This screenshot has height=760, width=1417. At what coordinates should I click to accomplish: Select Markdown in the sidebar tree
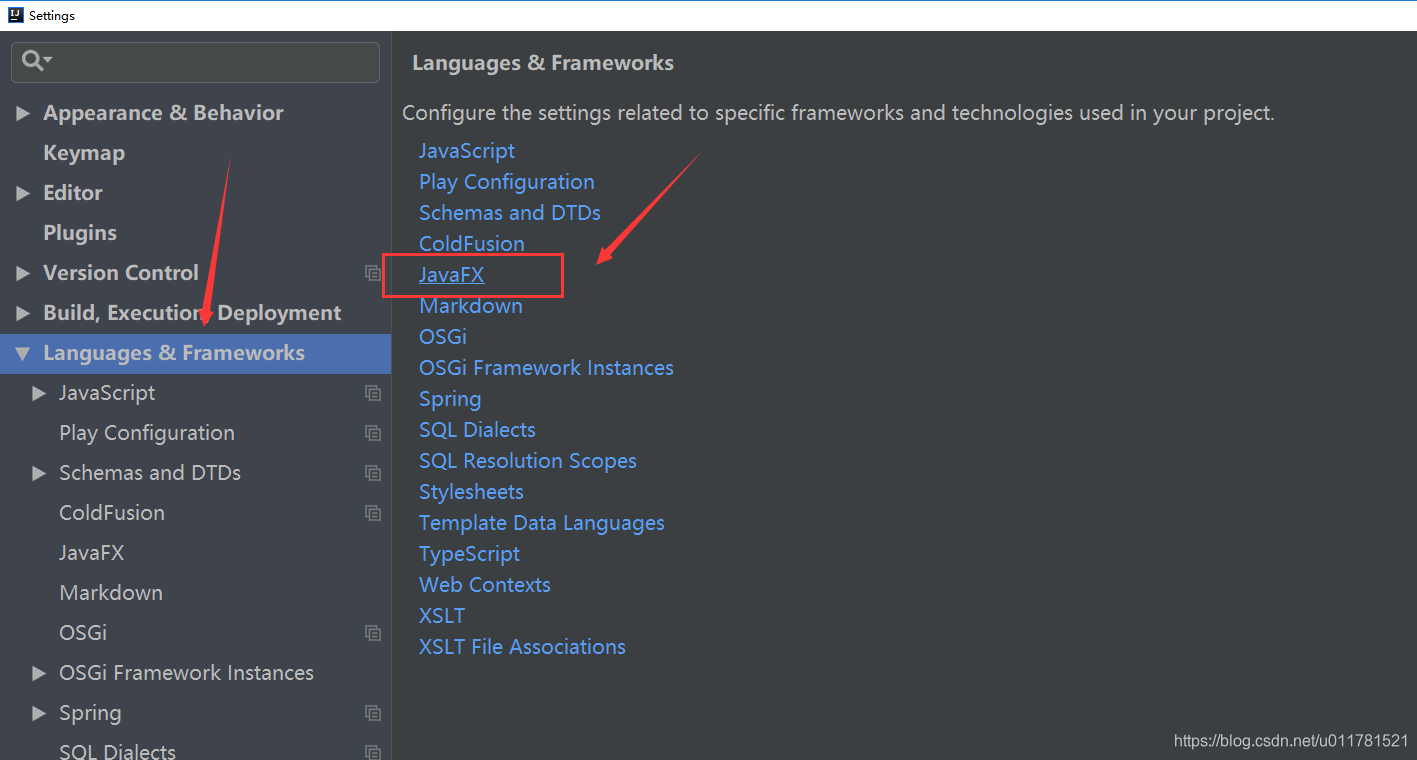[111, 593]
